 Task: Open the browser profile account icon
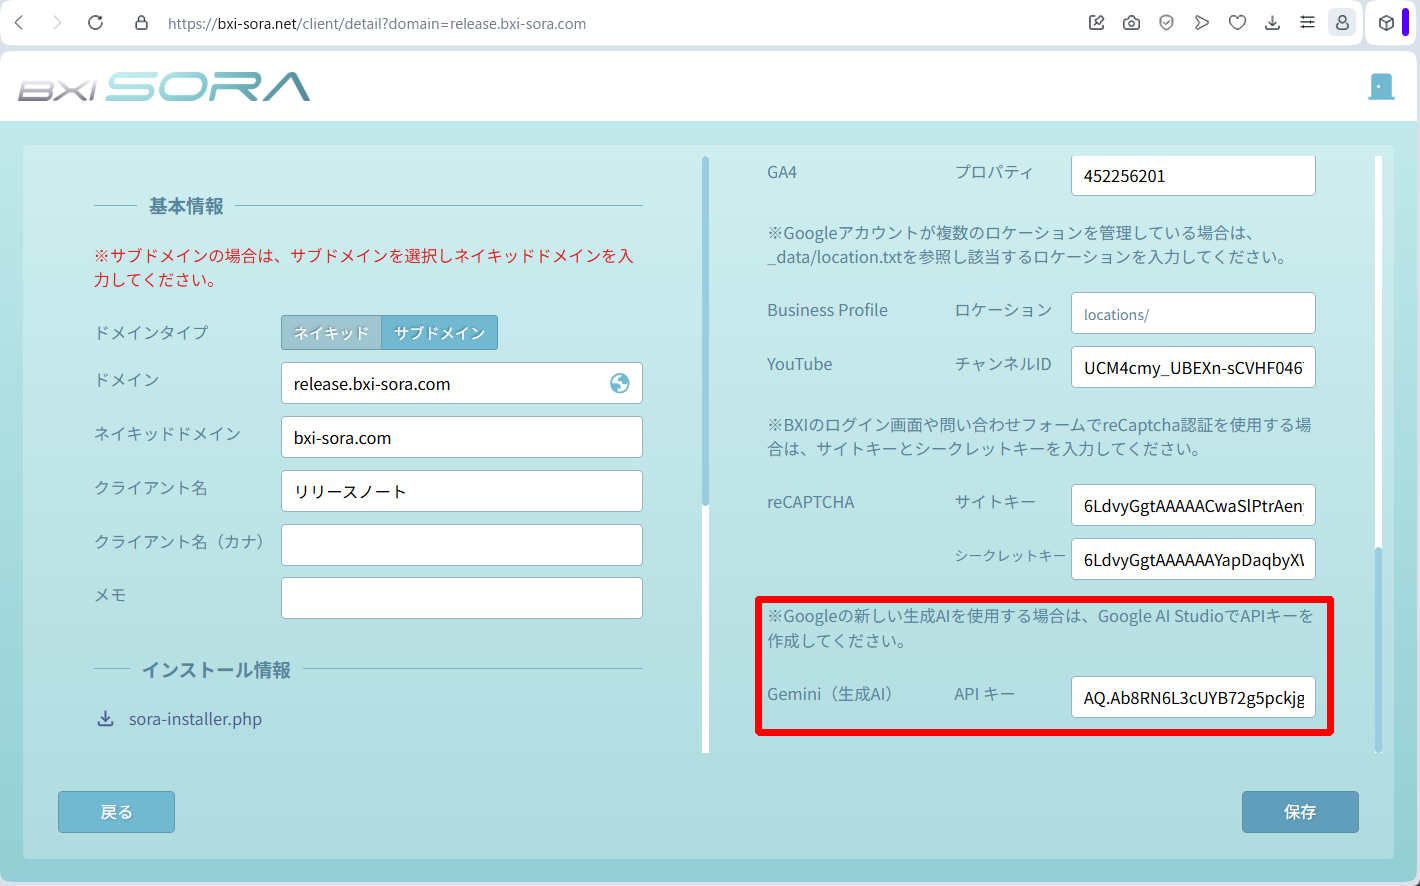coord(1342,23)
